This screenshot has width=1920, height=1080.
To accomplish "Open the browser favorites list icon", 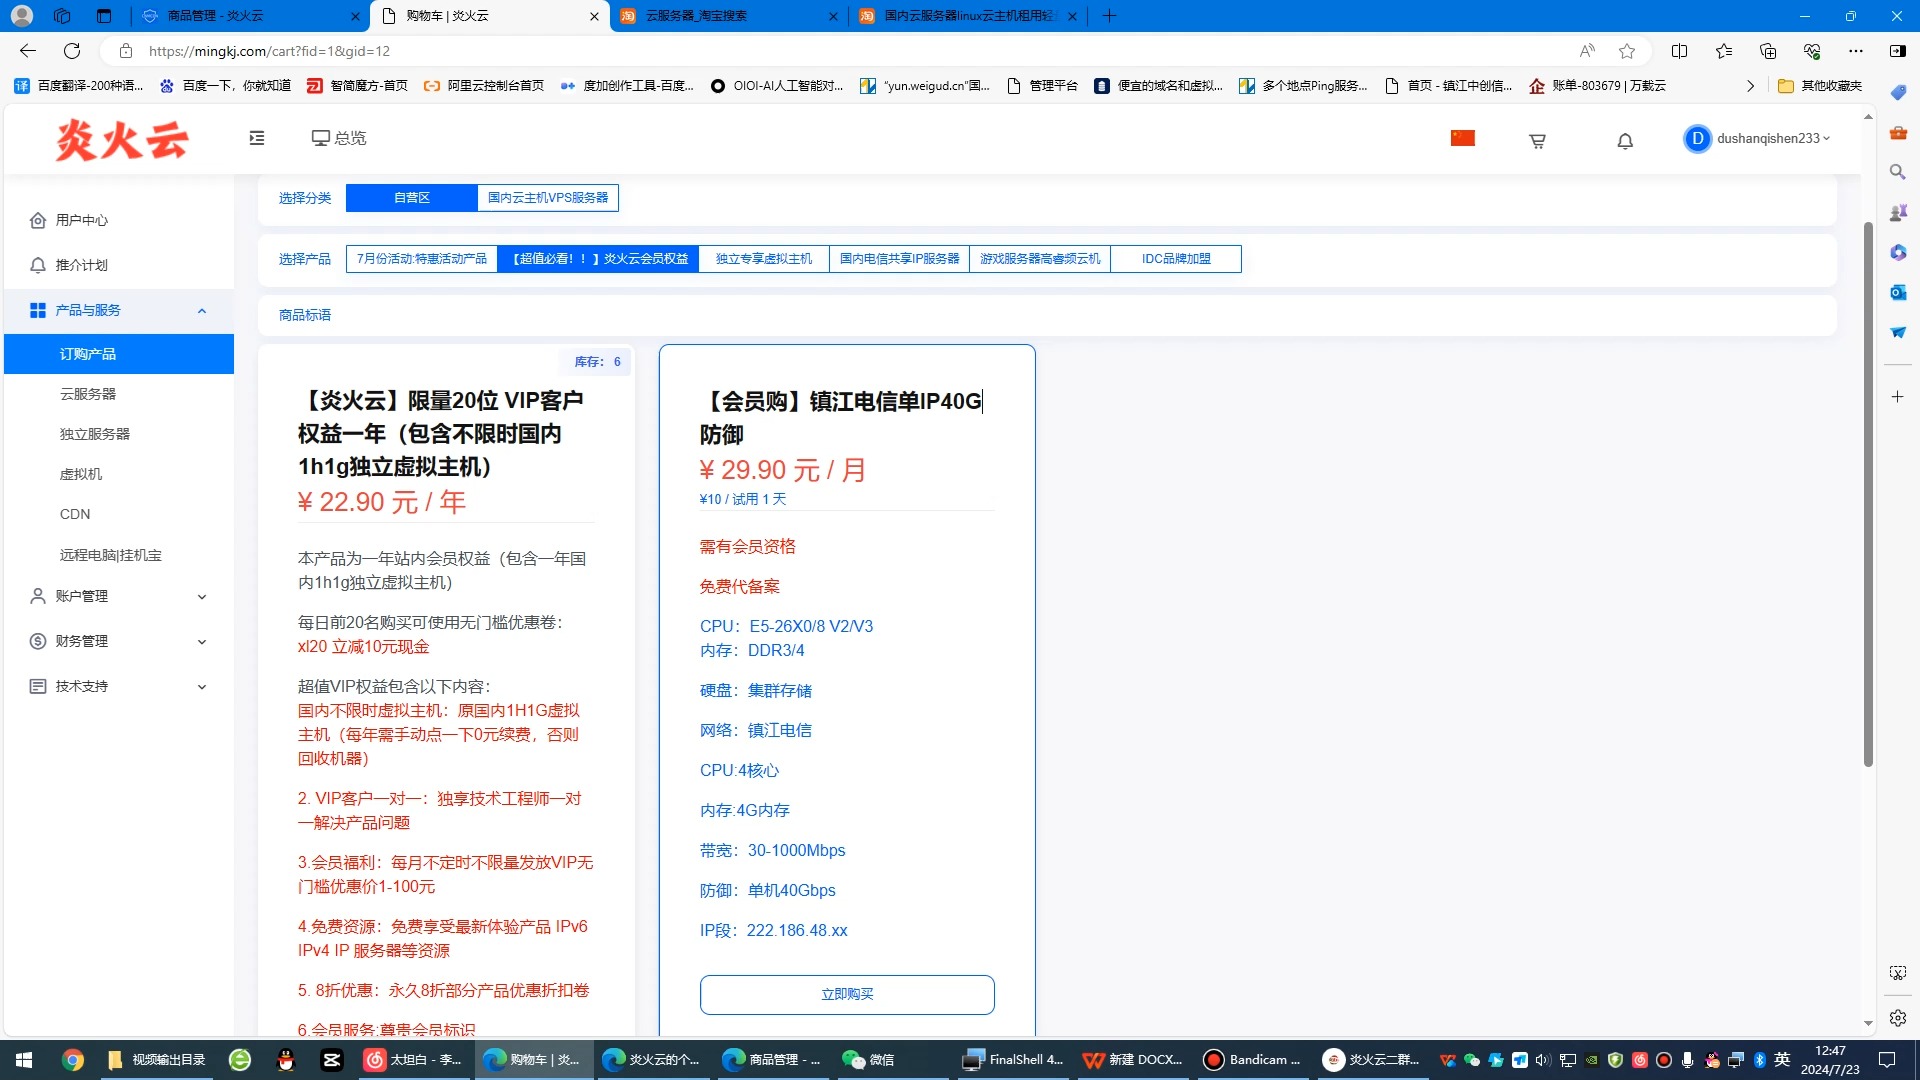I will [x=1723, y=51].
